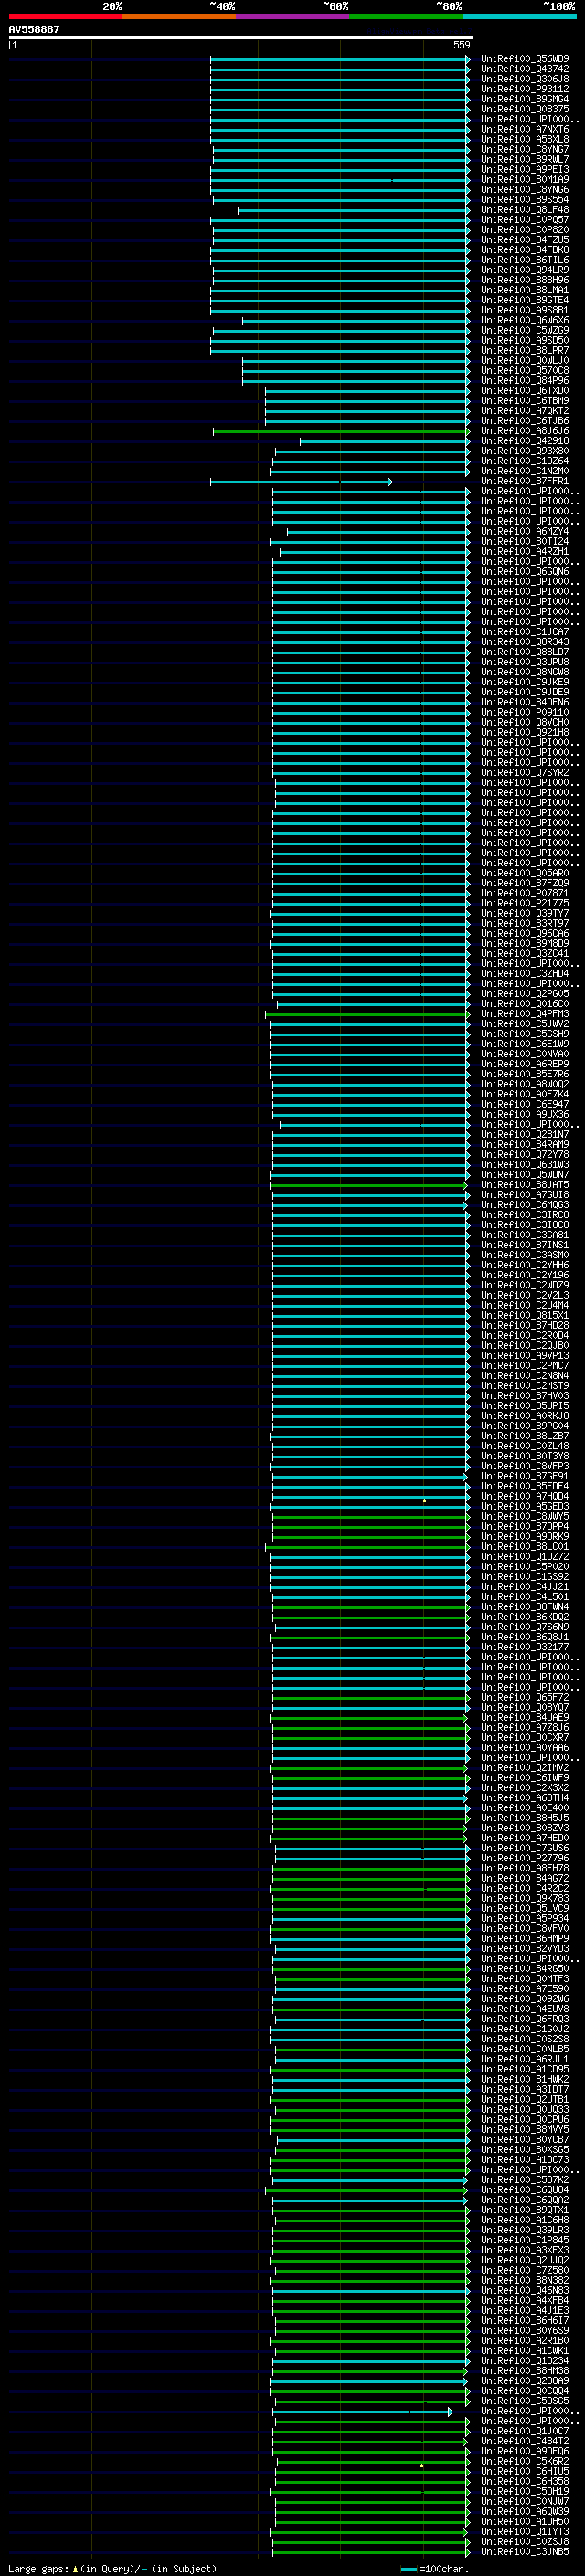Click the 559 query end position number

pyautogui.click(x=462, y=45)
